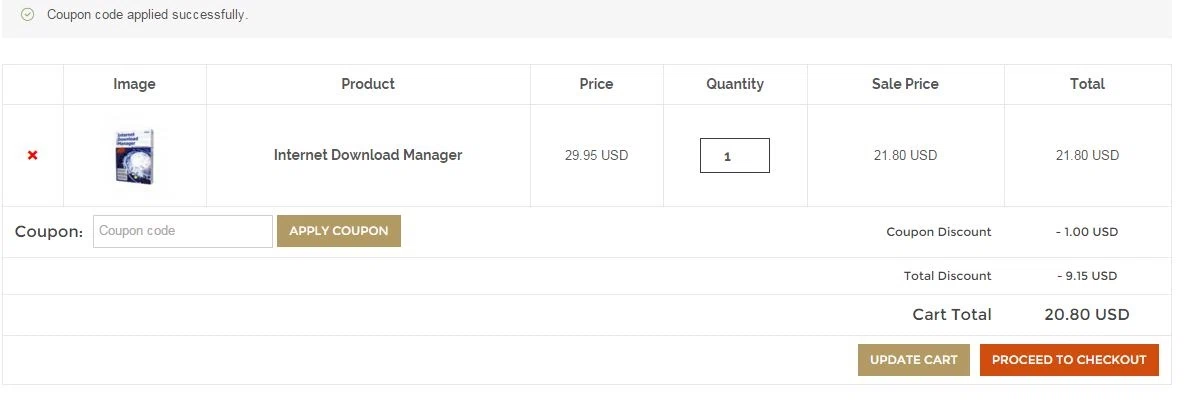The height and width of the screenshot is (405, 1195).
Task: Open the Internet Download Manager product link
Action: [x=368, y=155]
